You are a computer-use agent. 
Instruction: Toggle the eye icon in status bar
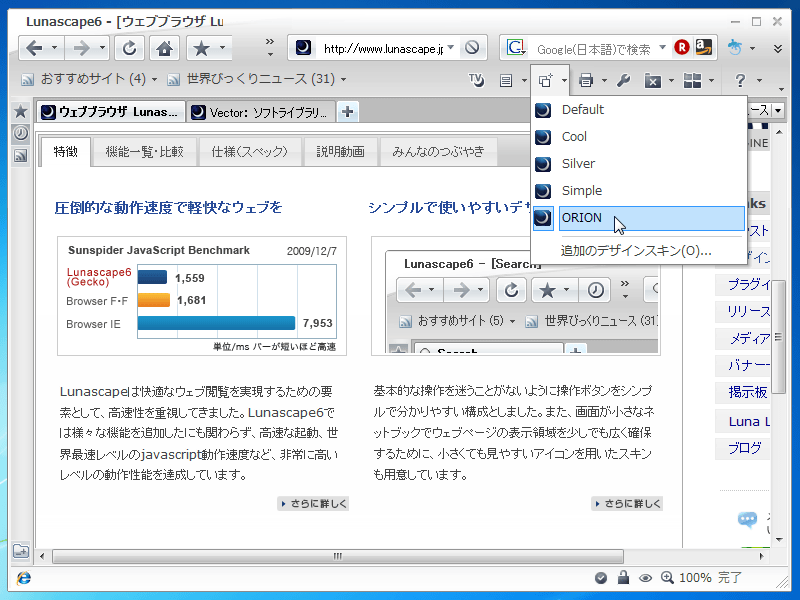[x=645, y=578]
